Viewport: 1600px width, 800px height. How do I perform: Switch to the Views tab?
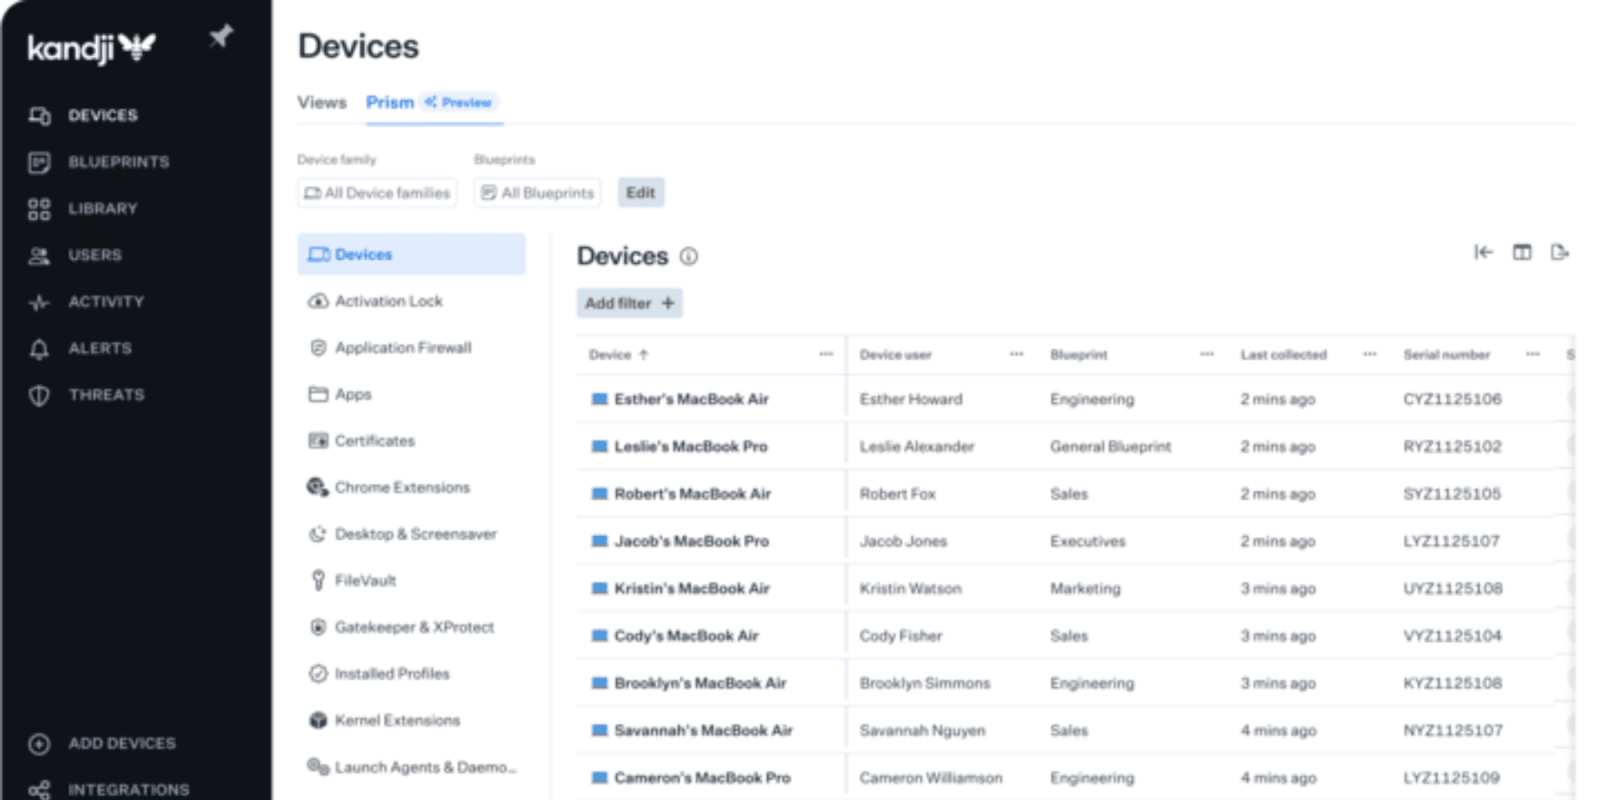(321, 103)
